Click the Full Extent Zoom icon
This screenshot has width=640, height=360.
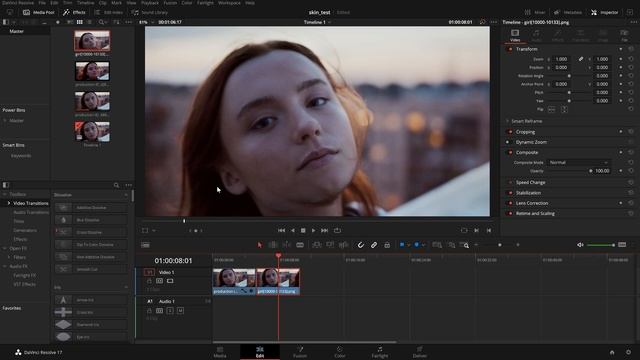[x=437, y=245]
